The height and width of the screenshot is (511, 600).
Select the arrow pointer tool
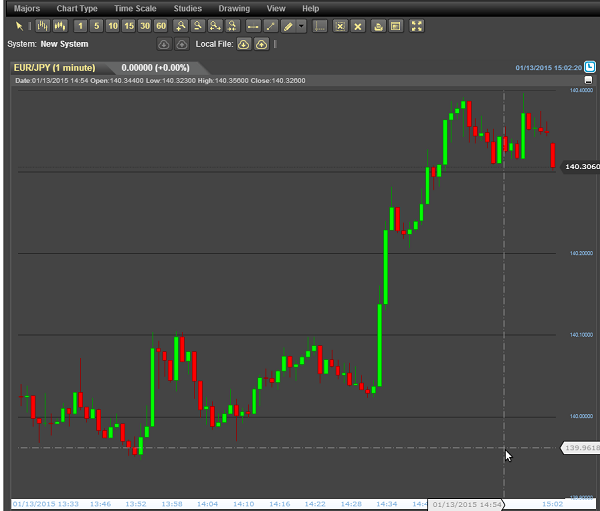(19, 26)
